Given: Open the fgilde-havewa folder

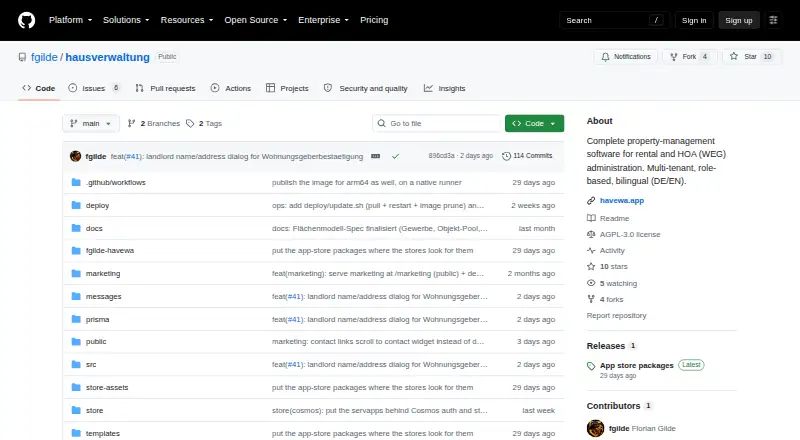Looking at the screenshot, I should [x=110, y=251].
